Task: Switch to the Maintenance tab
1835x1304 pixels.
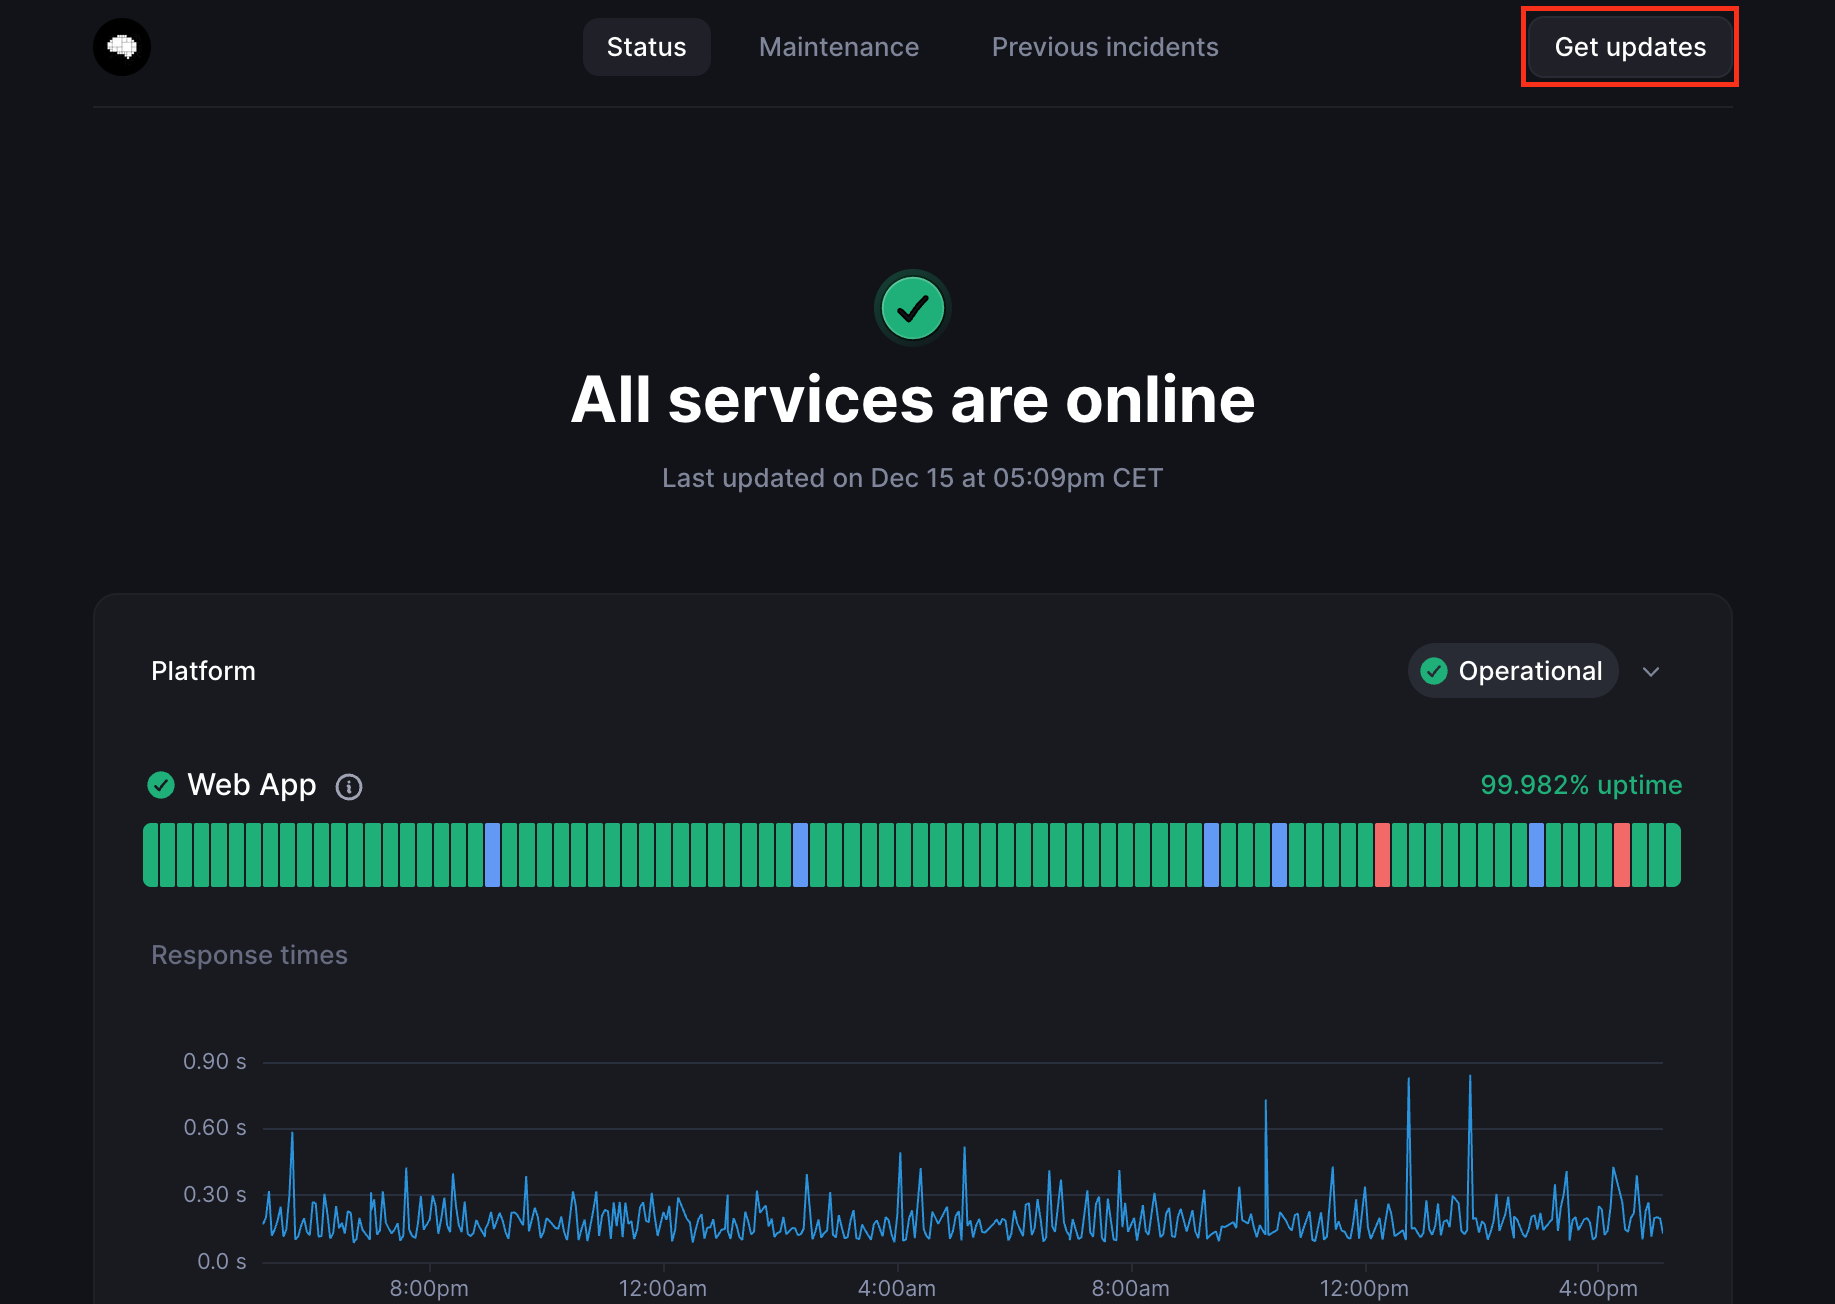Action: coord(838,47)
